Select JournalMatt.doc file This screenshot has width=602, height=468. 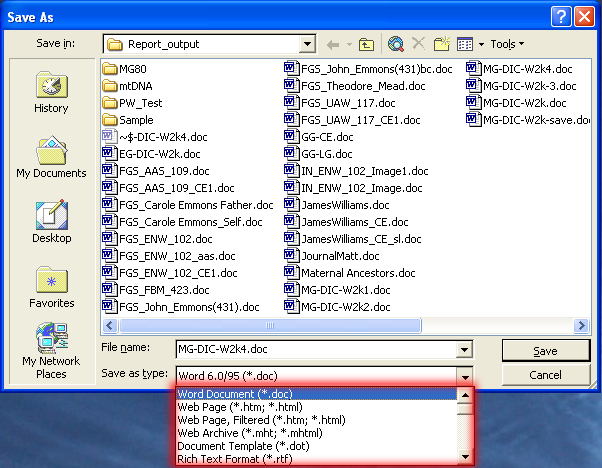tap(332, 256)
